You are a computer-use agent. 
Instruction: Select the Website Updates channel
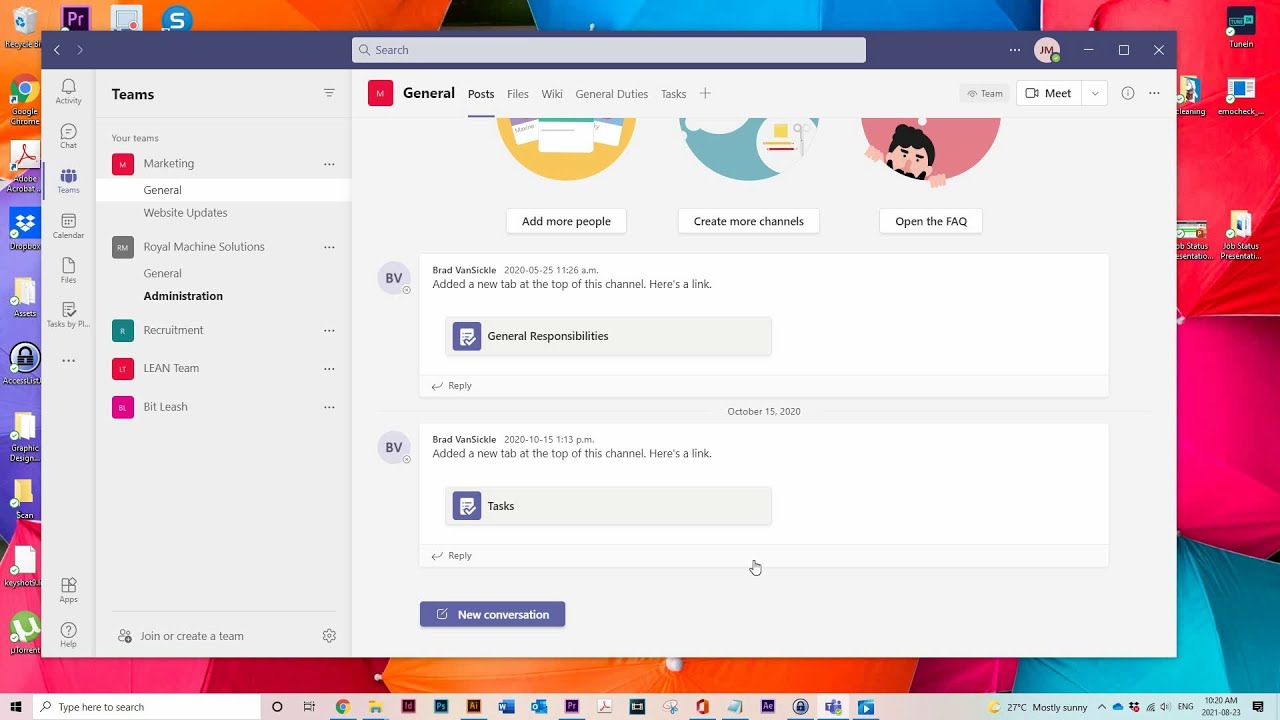pyautogui.click(x=185, y=213)
